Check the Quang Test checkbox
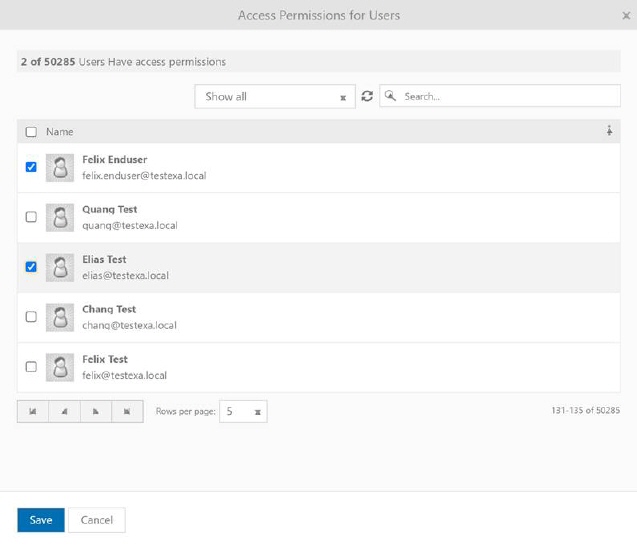Viewport: 637px width, 547px height. pyautogui.click(x=31, y=217)
